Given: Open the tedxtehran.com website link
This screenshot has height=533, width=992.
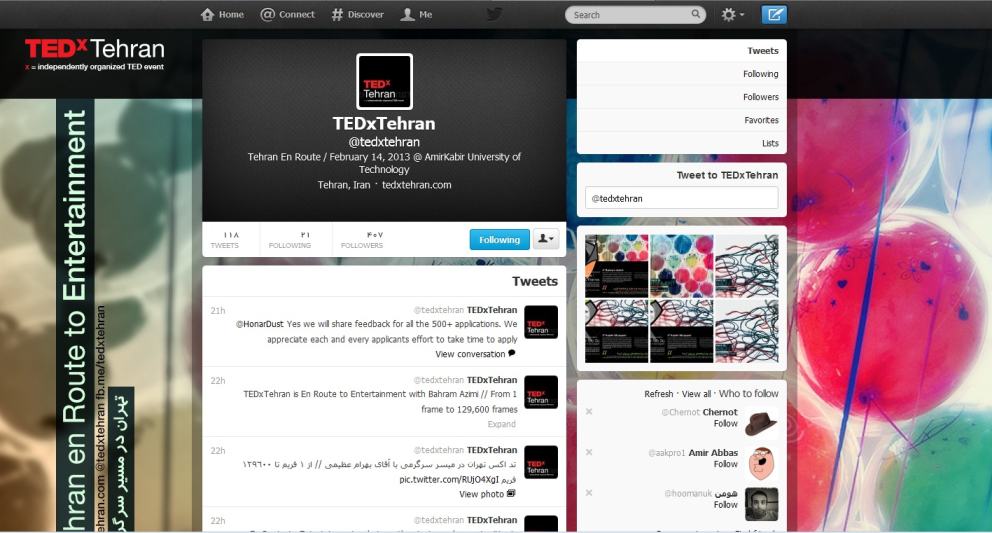Looking at the screenshot, I should coord(417,185).
